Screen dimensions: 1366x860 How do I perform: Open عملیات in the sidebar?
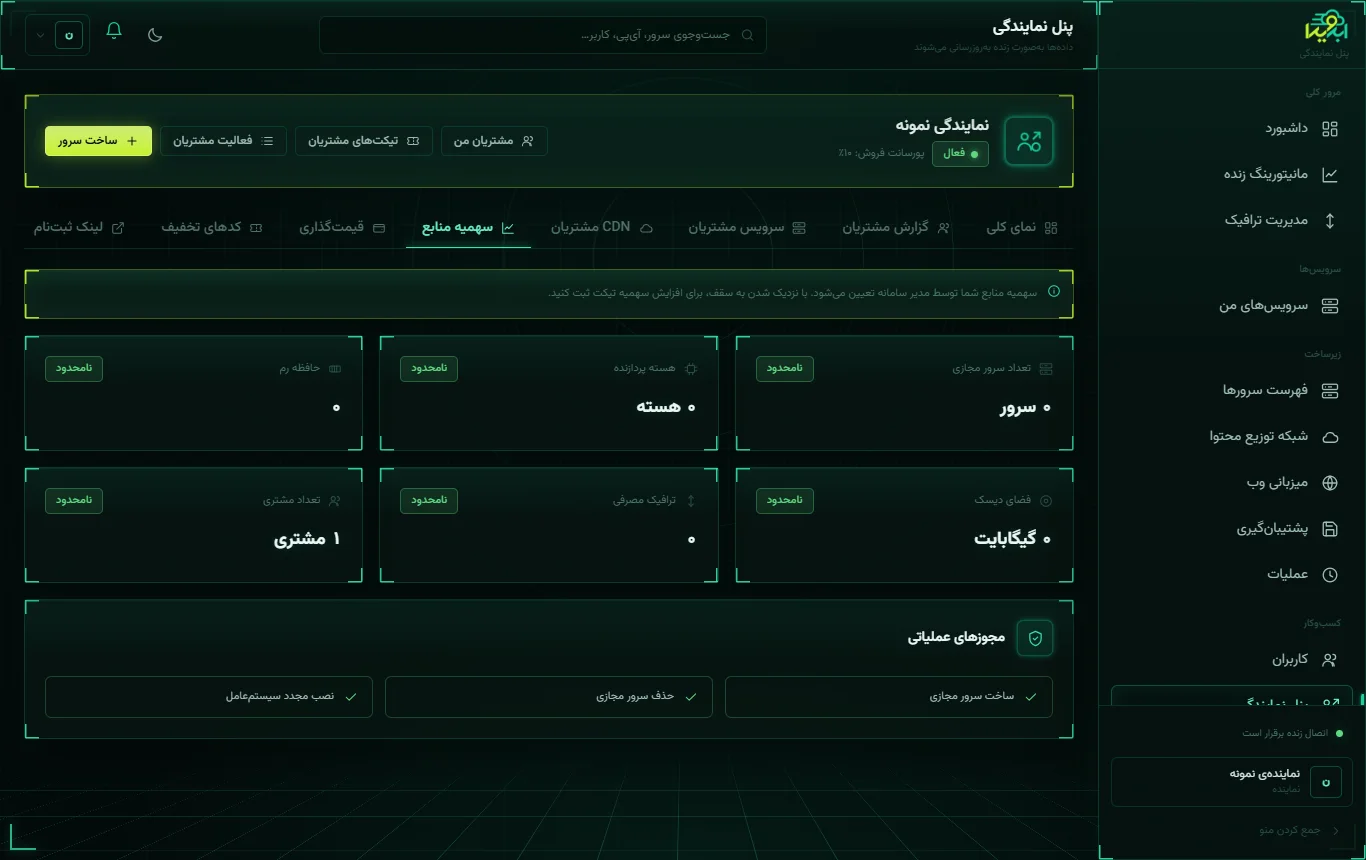pyautogui.click(x=1232, y=574)
